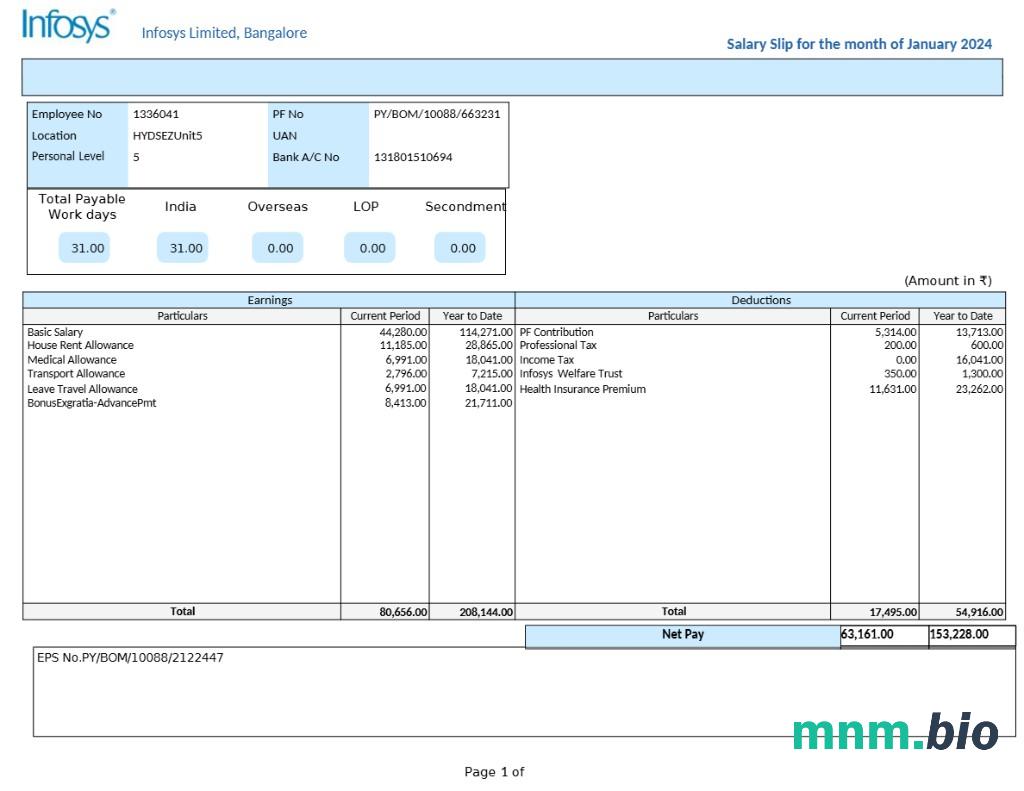
Task: Click the Deductions column header
Action: 760,300
